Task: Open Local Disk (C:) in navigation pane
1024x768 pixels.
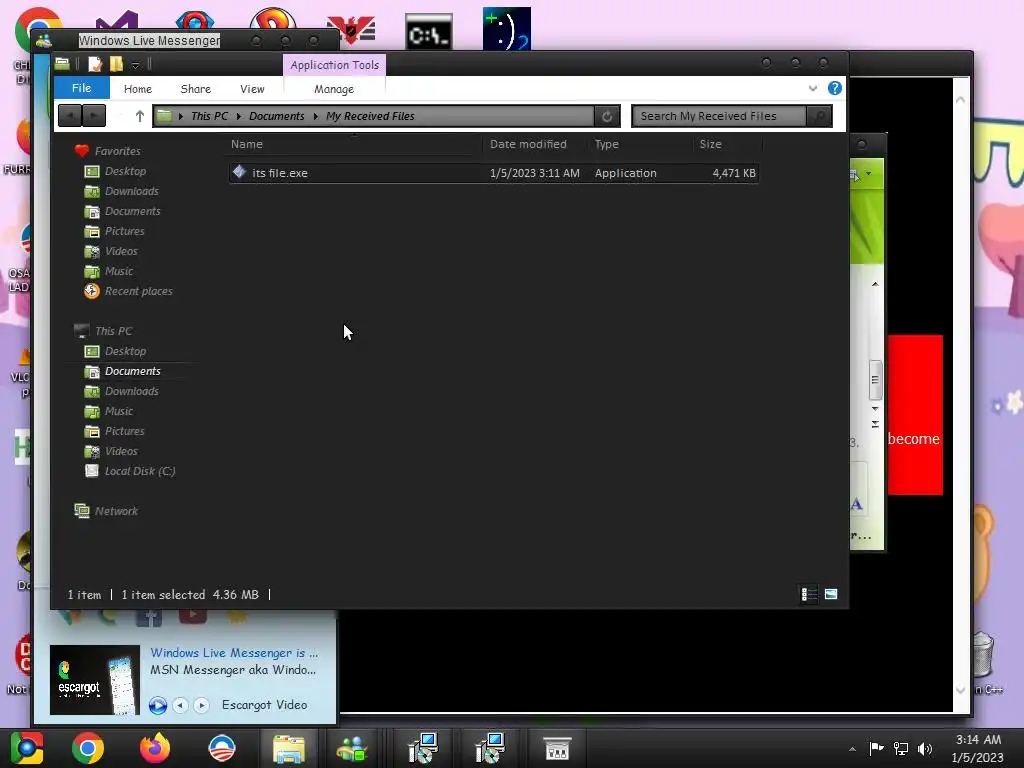Action: [140, 472]
